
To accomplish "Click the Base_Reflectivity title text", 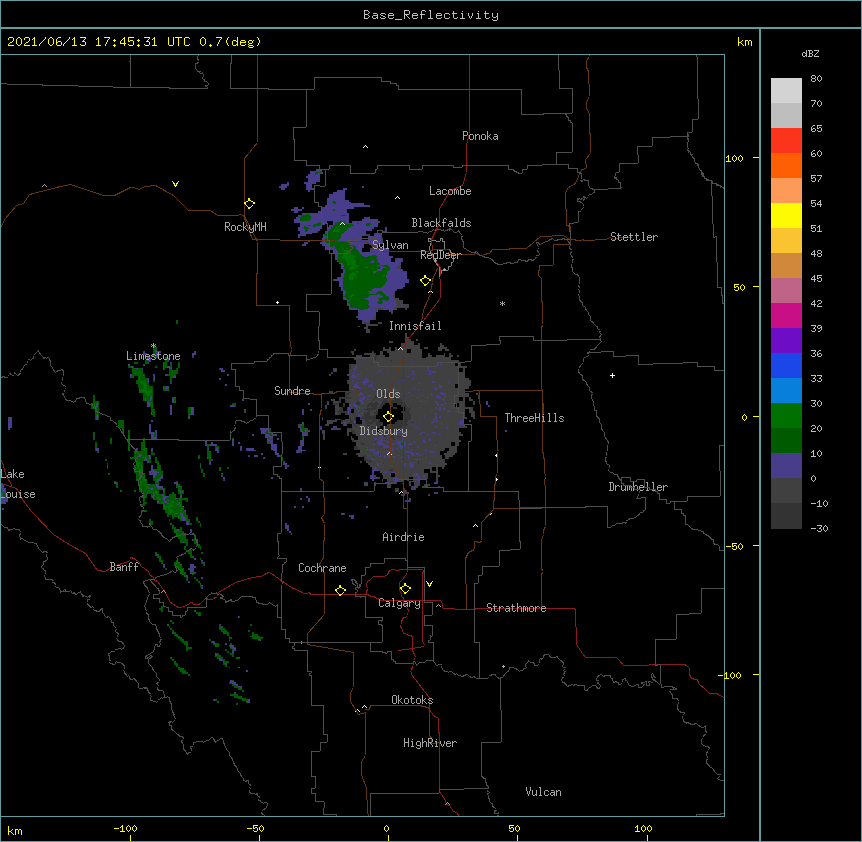I will coord(431,15).
